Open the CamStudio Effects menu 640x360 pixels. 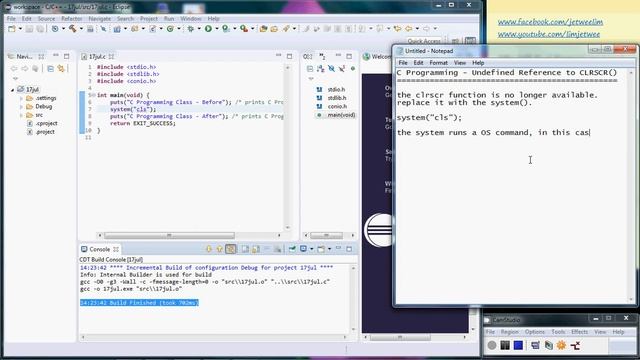[579, 332]
